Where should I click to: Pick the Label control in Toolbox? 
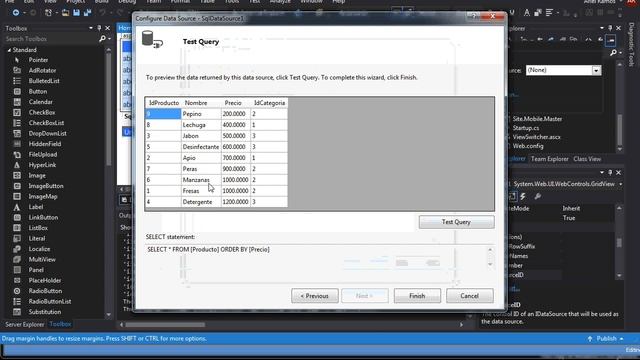(36, 207)
